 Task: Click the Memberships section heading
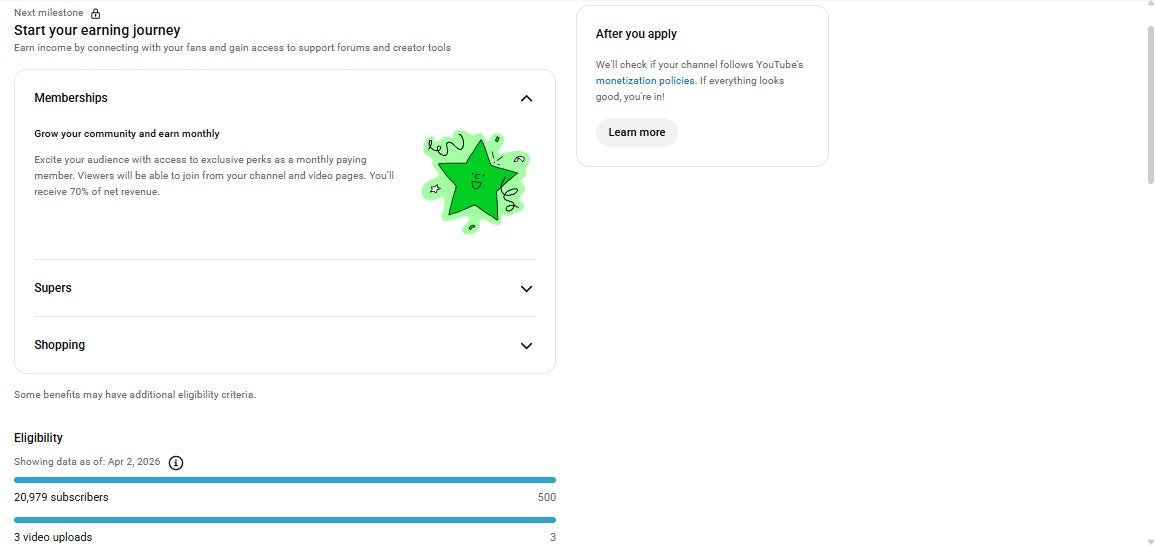[71, 98]
